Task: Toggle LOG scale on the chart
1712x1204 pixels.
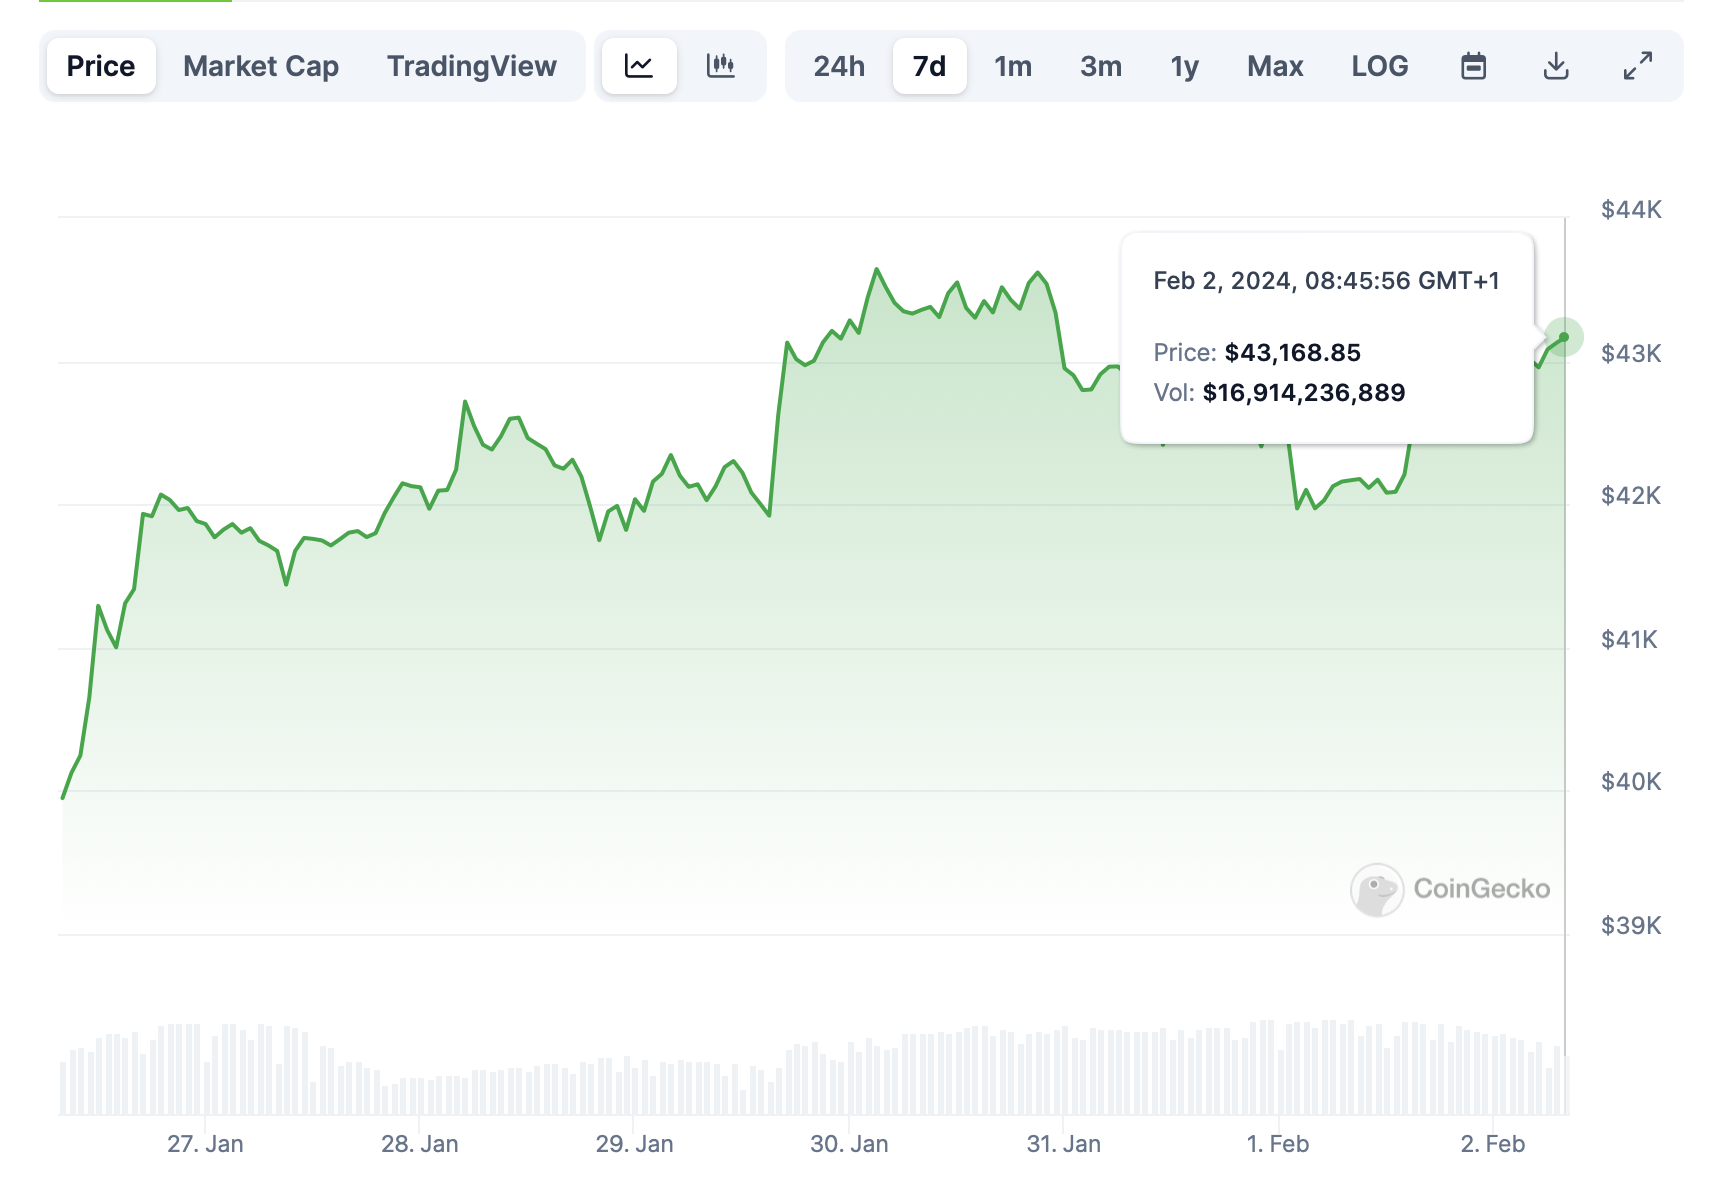Action: click(1379, 66)
